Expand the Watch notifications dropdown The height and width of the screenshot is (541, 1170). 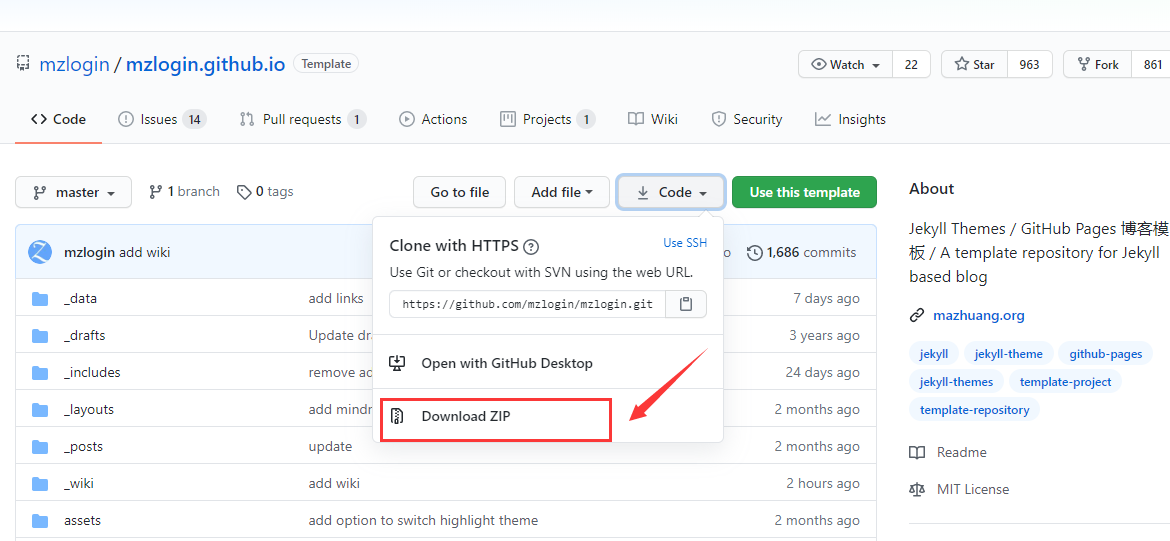(x=845, y=65)
